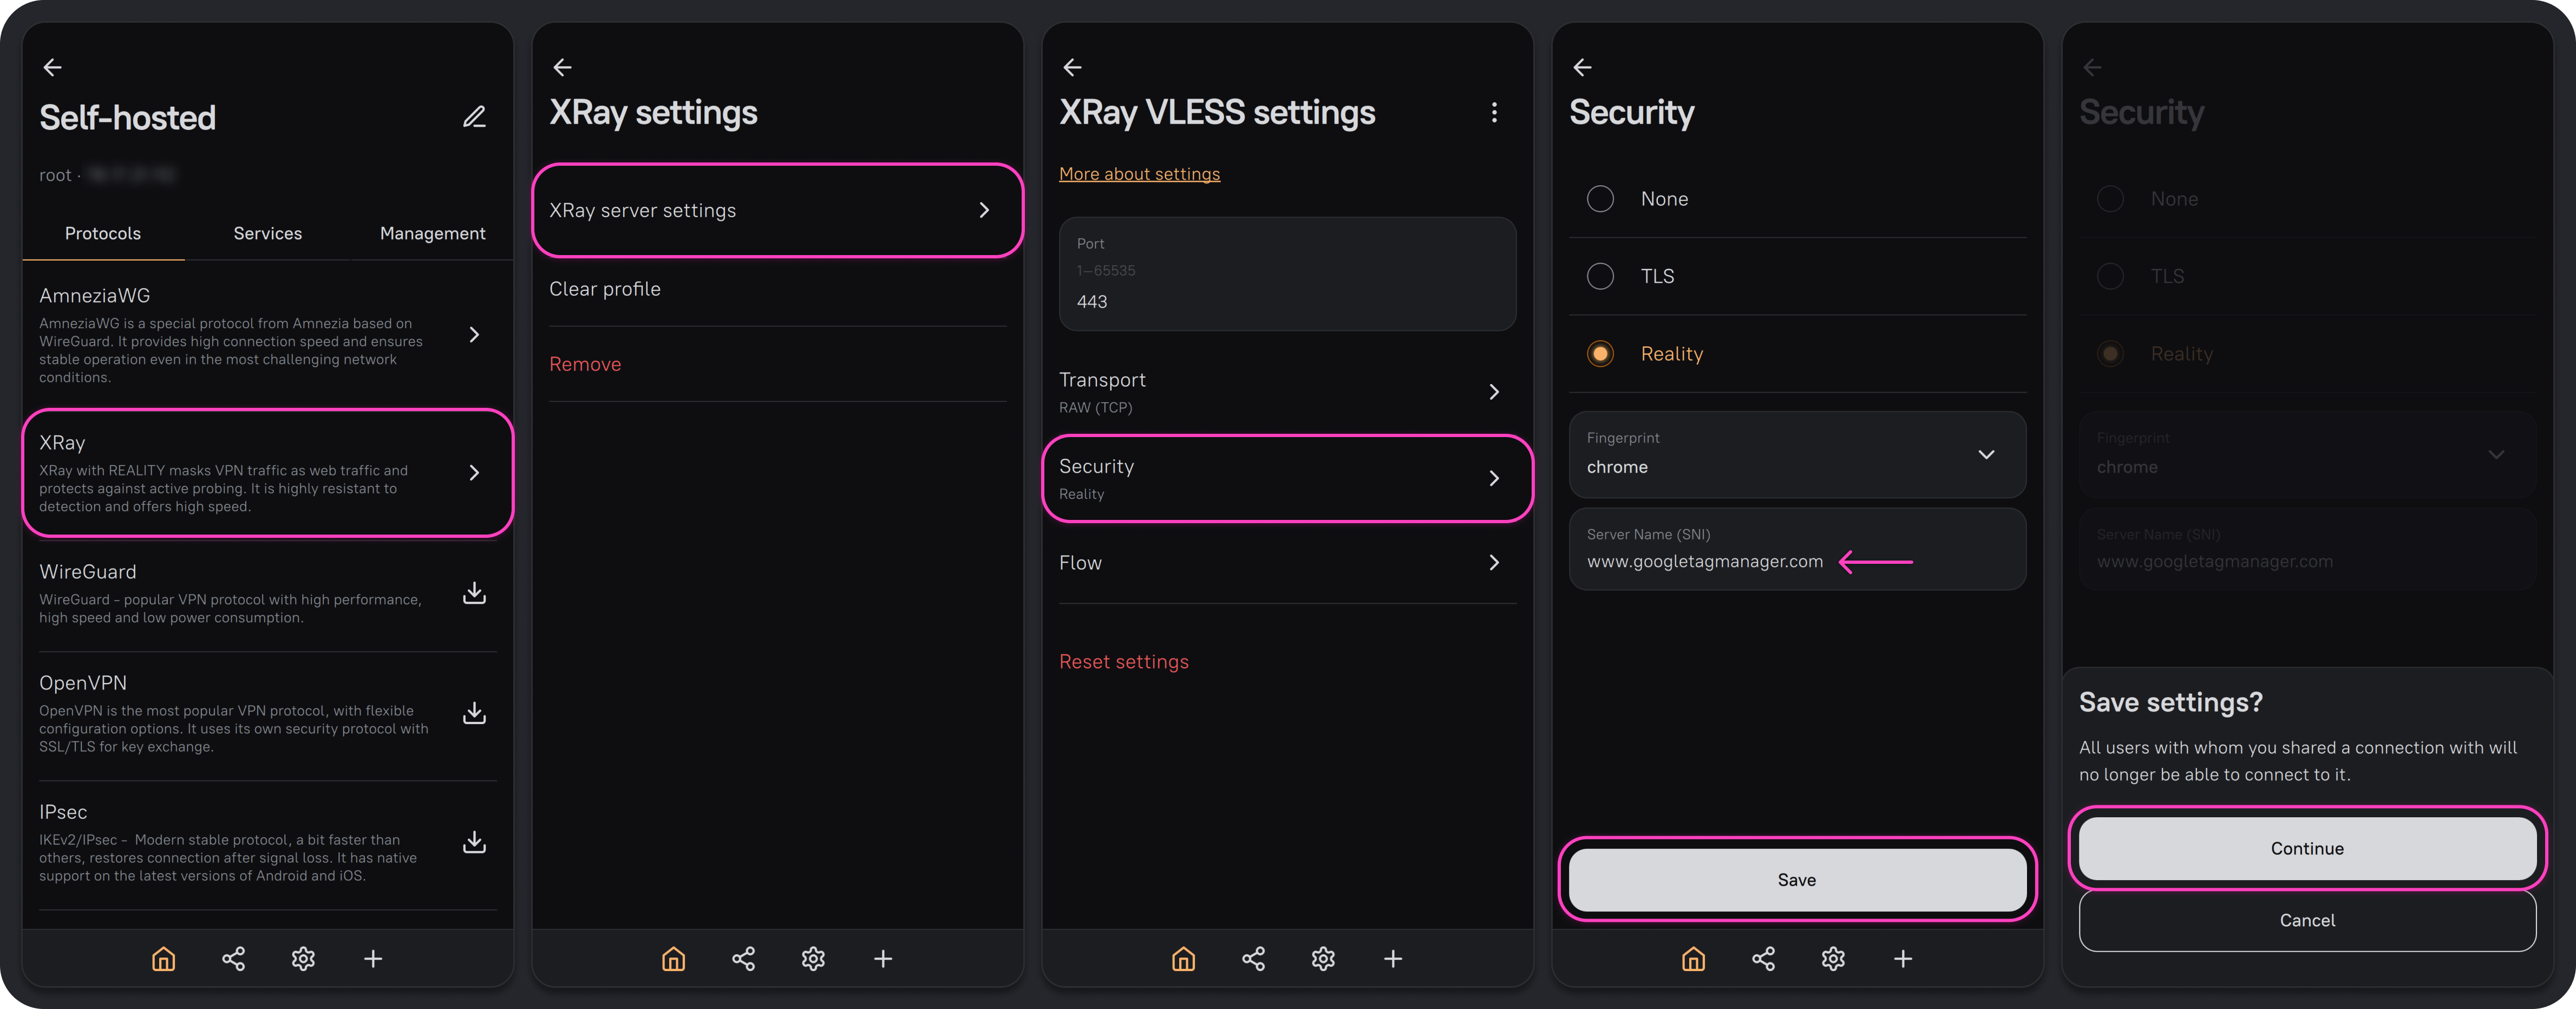Open settings gear on Security screen
Screen dimensions: 2576x1009
click(1833, 959)
